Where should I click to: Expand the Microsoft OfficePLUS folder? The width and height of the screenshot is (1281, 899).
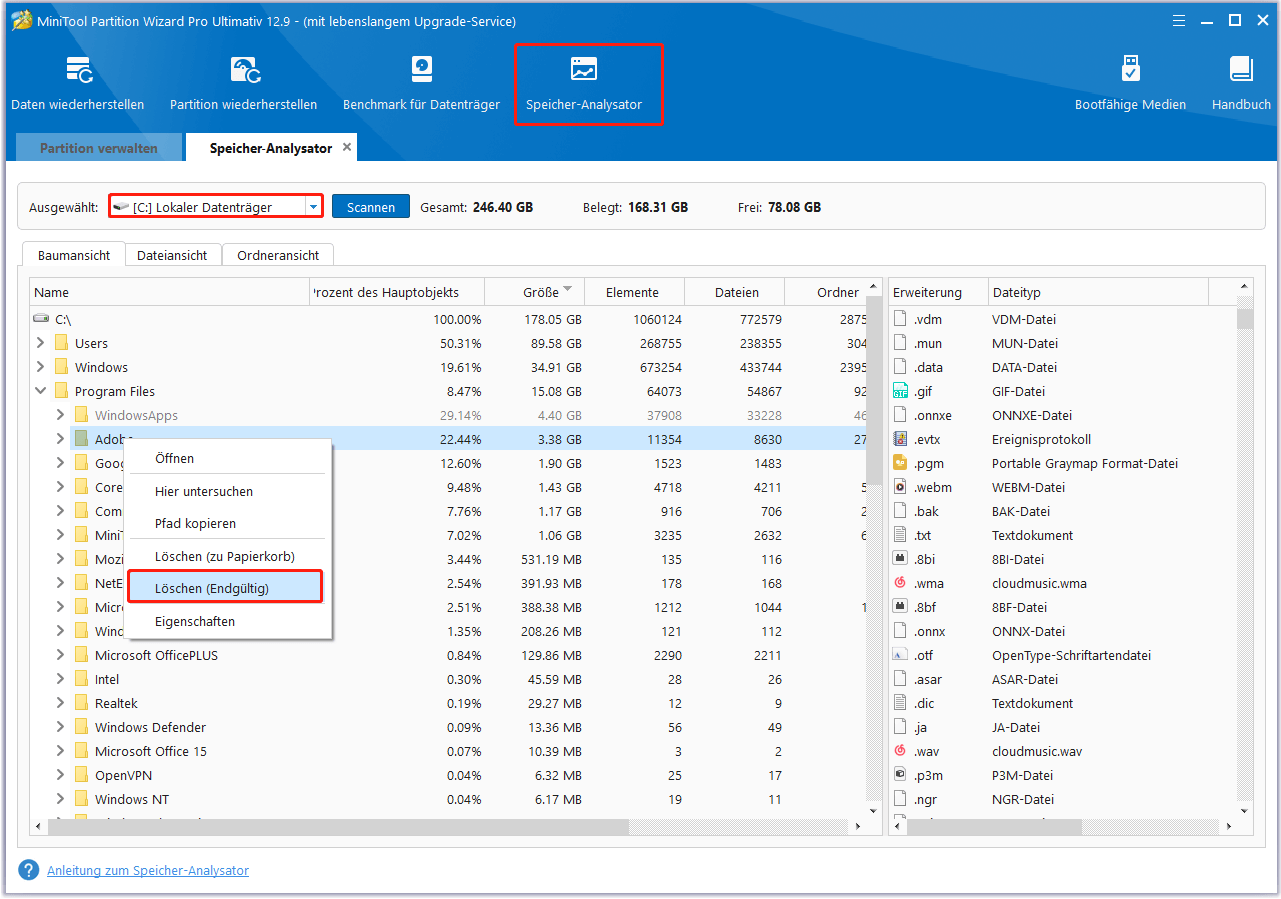tap(60, 655)
